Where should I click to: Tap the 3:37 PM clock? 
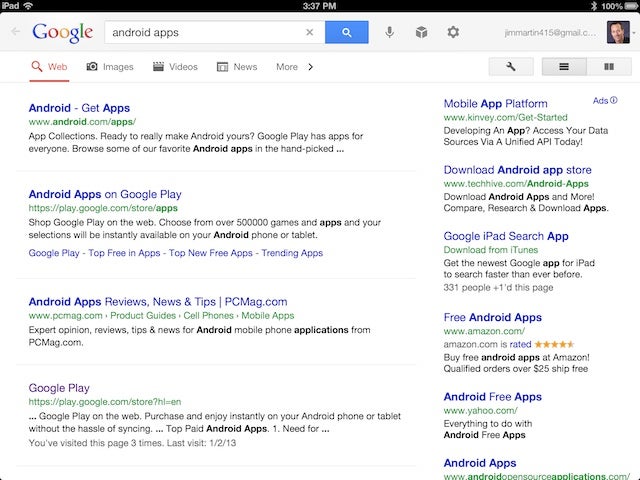point(320,6)
